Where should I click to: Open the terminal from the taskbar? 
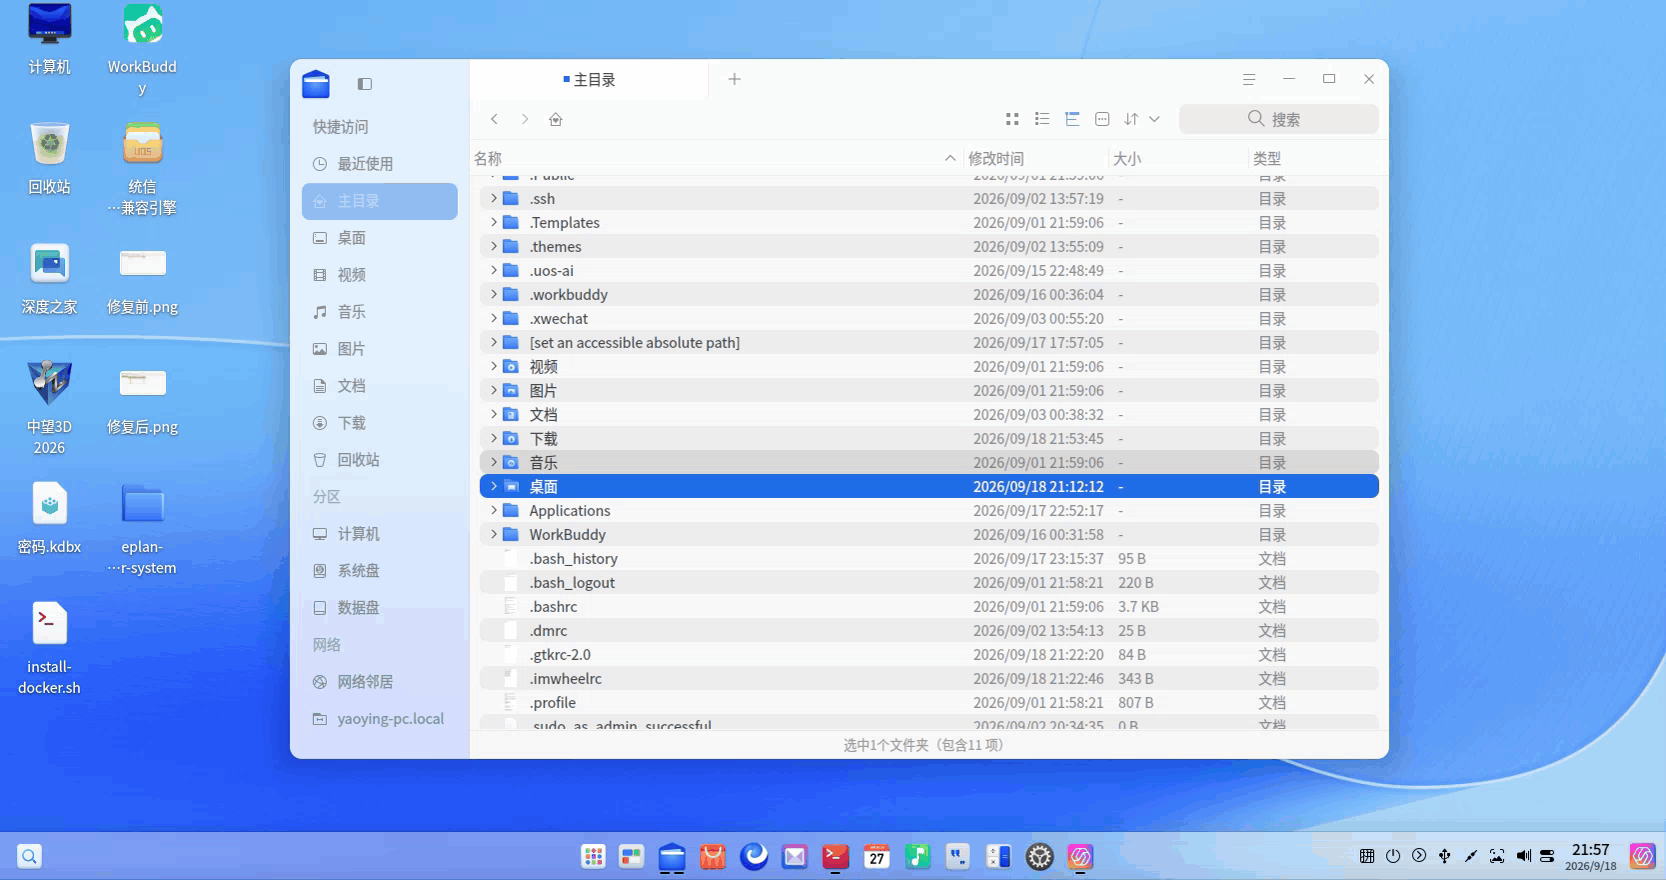(835, 856)
